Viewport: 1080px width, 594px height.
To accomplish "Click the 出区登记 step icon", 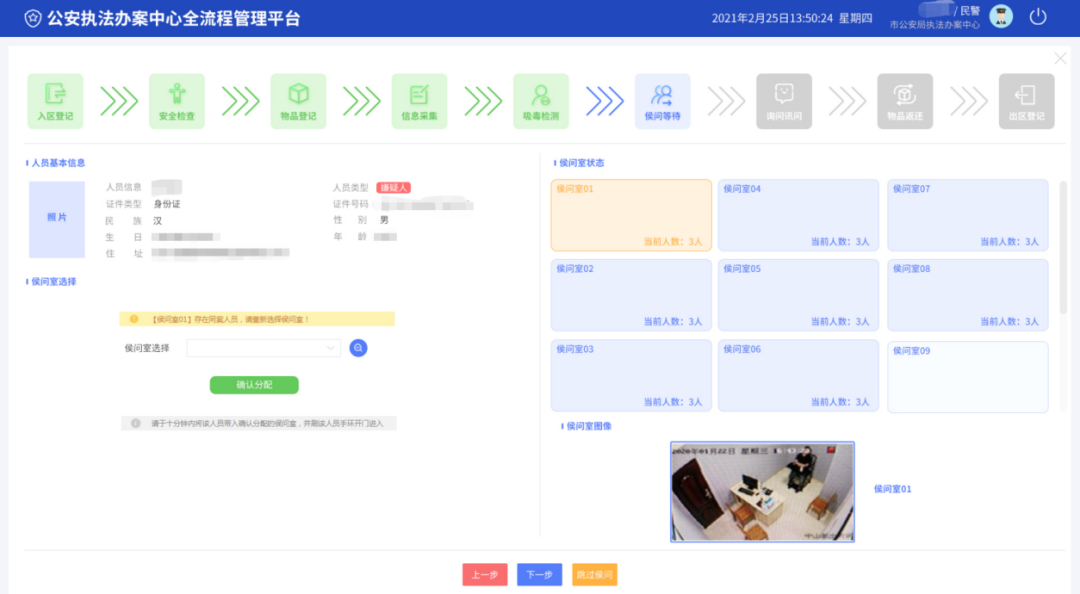I will point(1026,101).
